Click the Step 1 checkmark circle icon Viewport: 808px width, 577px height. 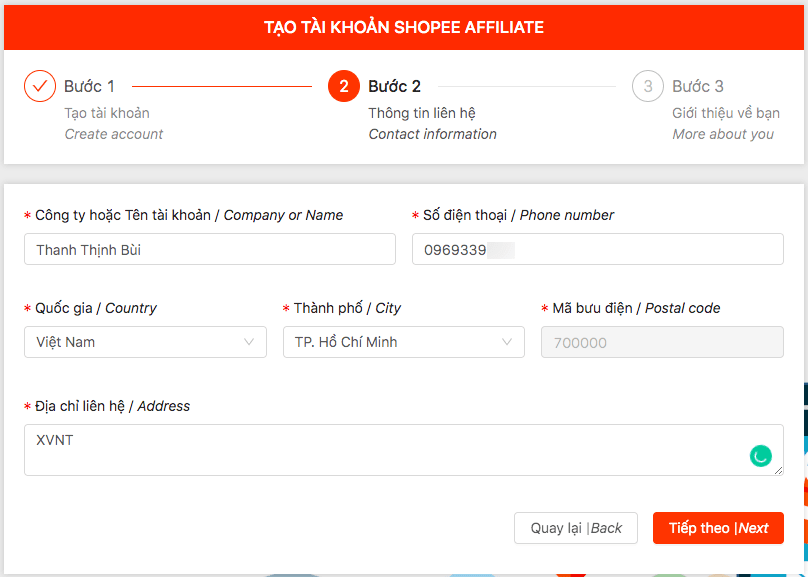pyautogui.click(x=40, y=86)
